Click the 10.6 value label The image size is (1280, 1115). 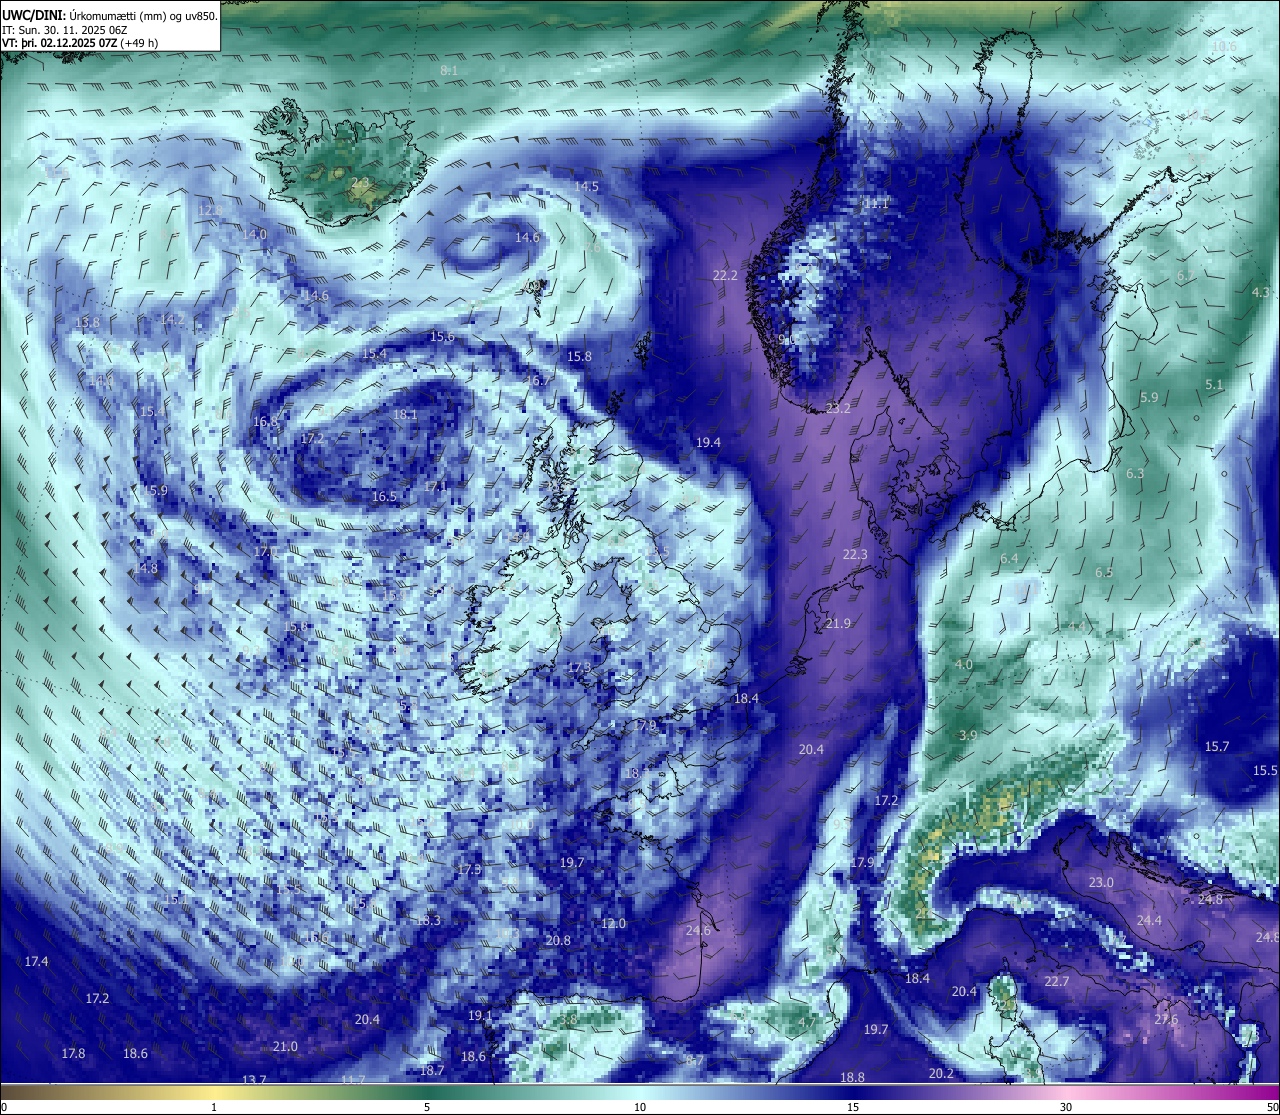1224,46
